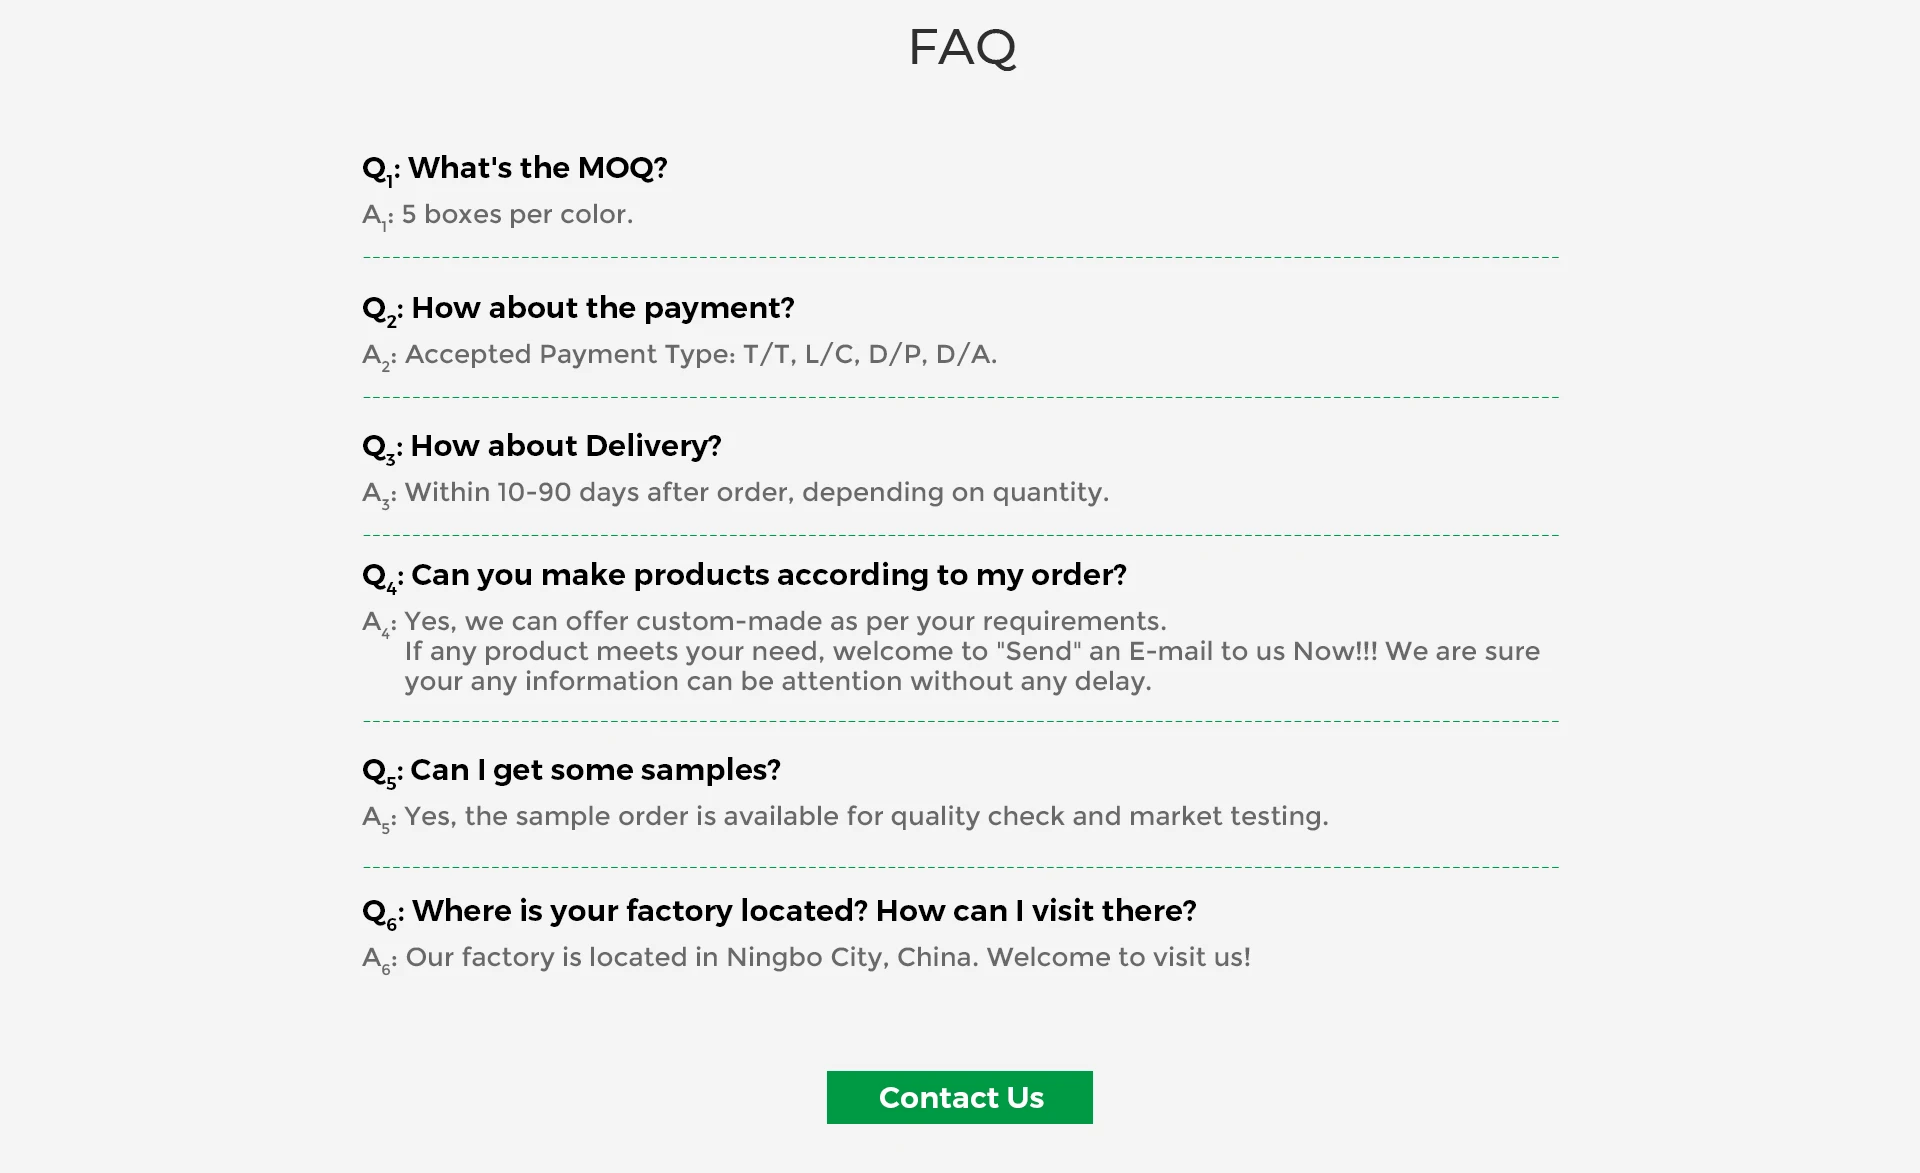Screen dimensions: 1920x1173
Task: Select the "What's the MOQ?" question
Action: coord(515,168)
